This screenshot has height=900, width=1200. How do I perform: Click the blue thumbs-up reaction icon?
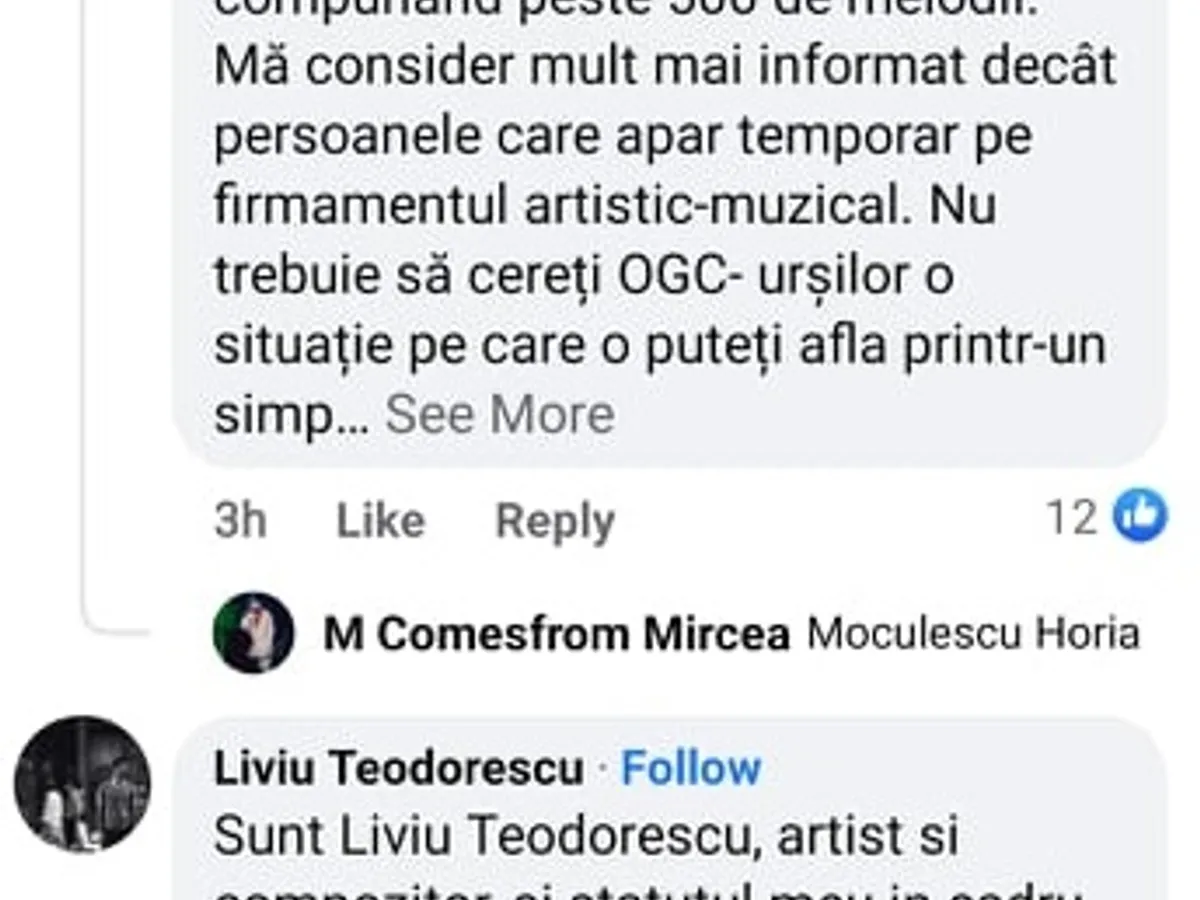point(1140,516)
